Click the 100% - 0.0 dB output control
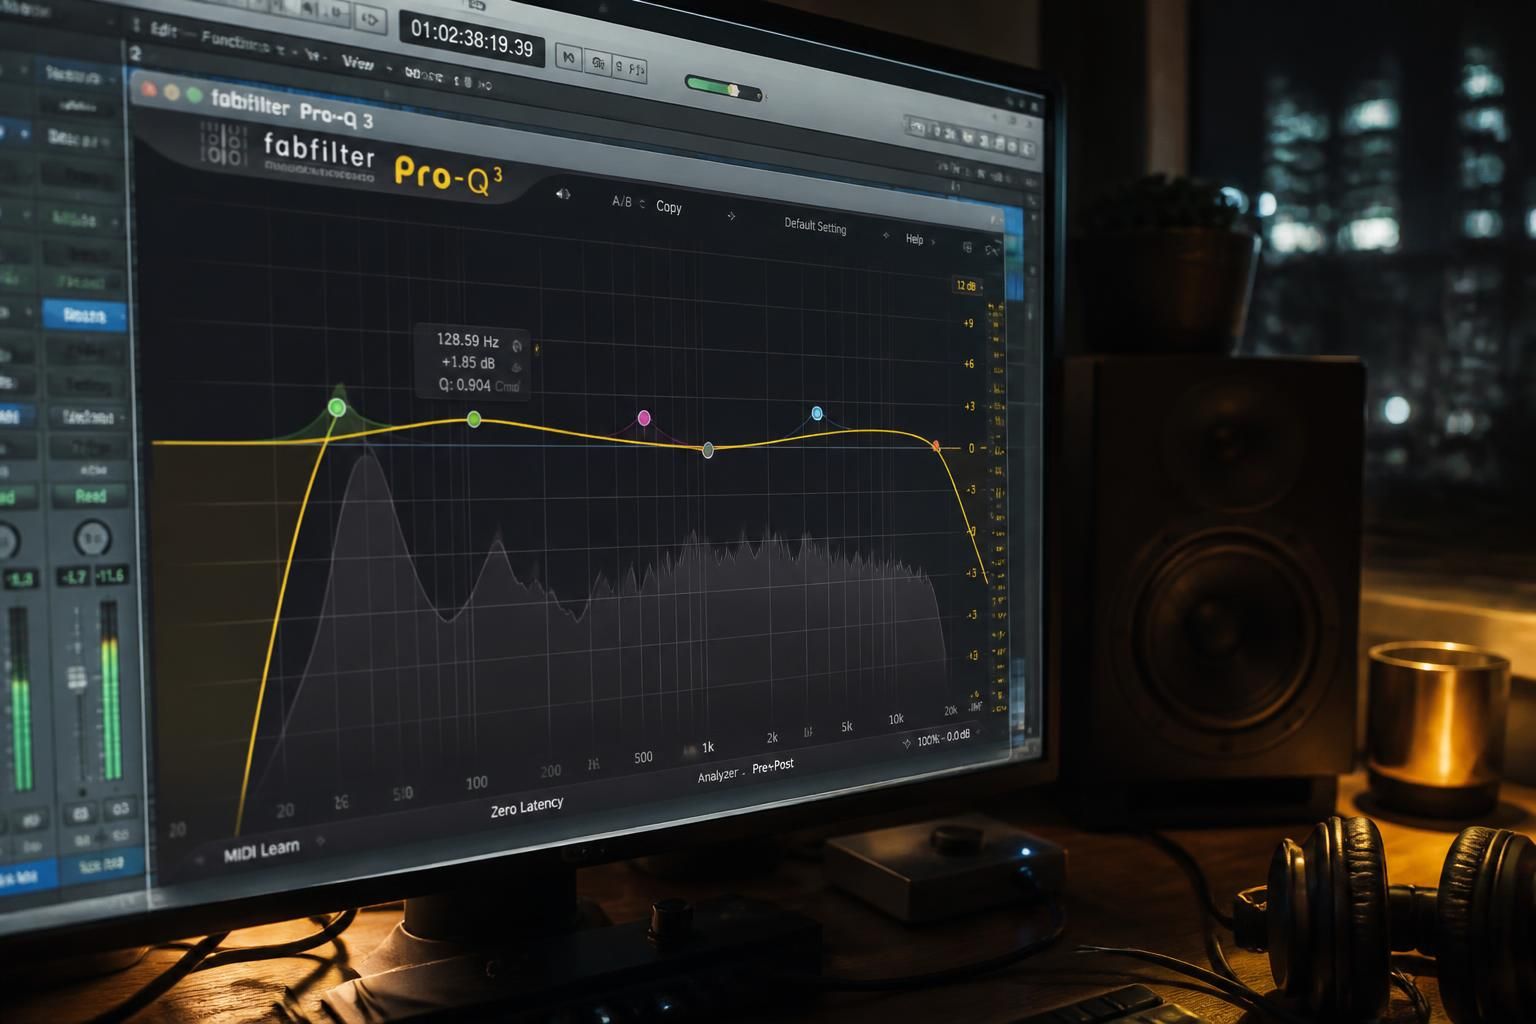This screenshot has height=1024, width=1536. tap(943, 738)
